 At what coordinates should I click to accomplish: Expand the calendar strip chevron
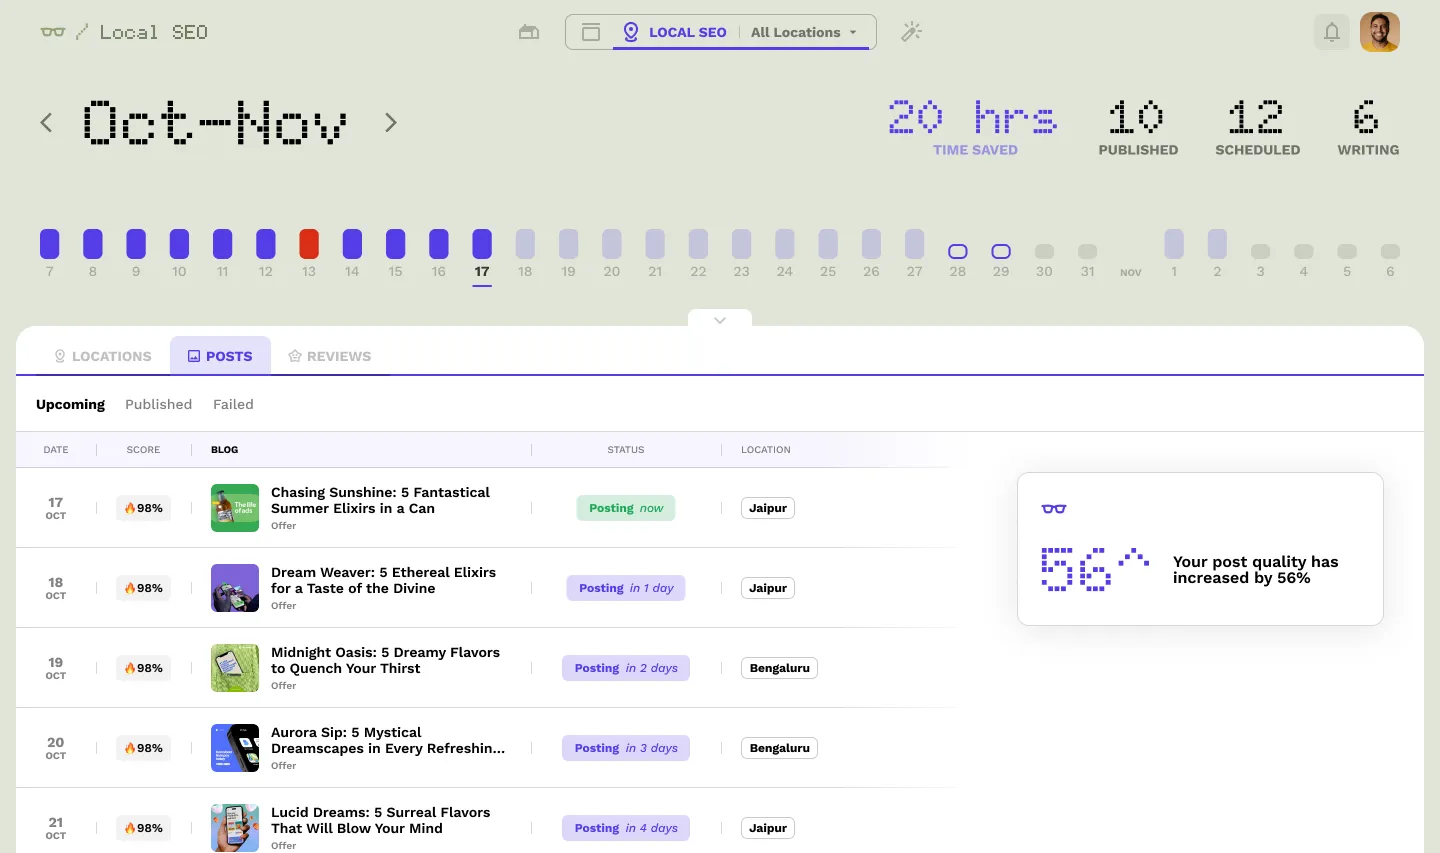[x=720, y=320]
